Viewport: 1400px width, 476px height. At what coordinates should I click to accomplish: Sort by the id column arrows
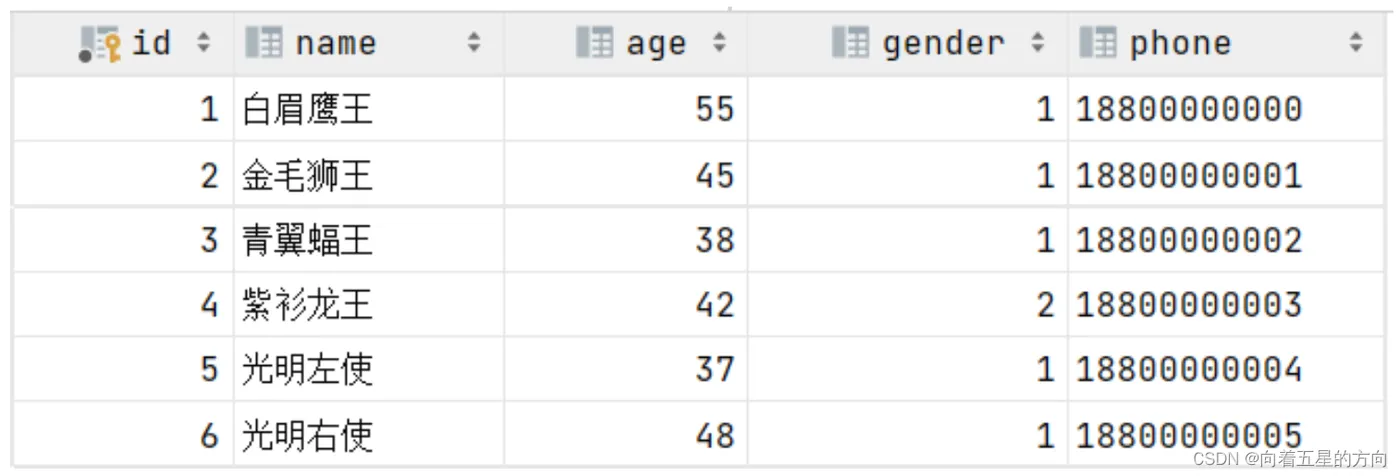click(204, 43)
